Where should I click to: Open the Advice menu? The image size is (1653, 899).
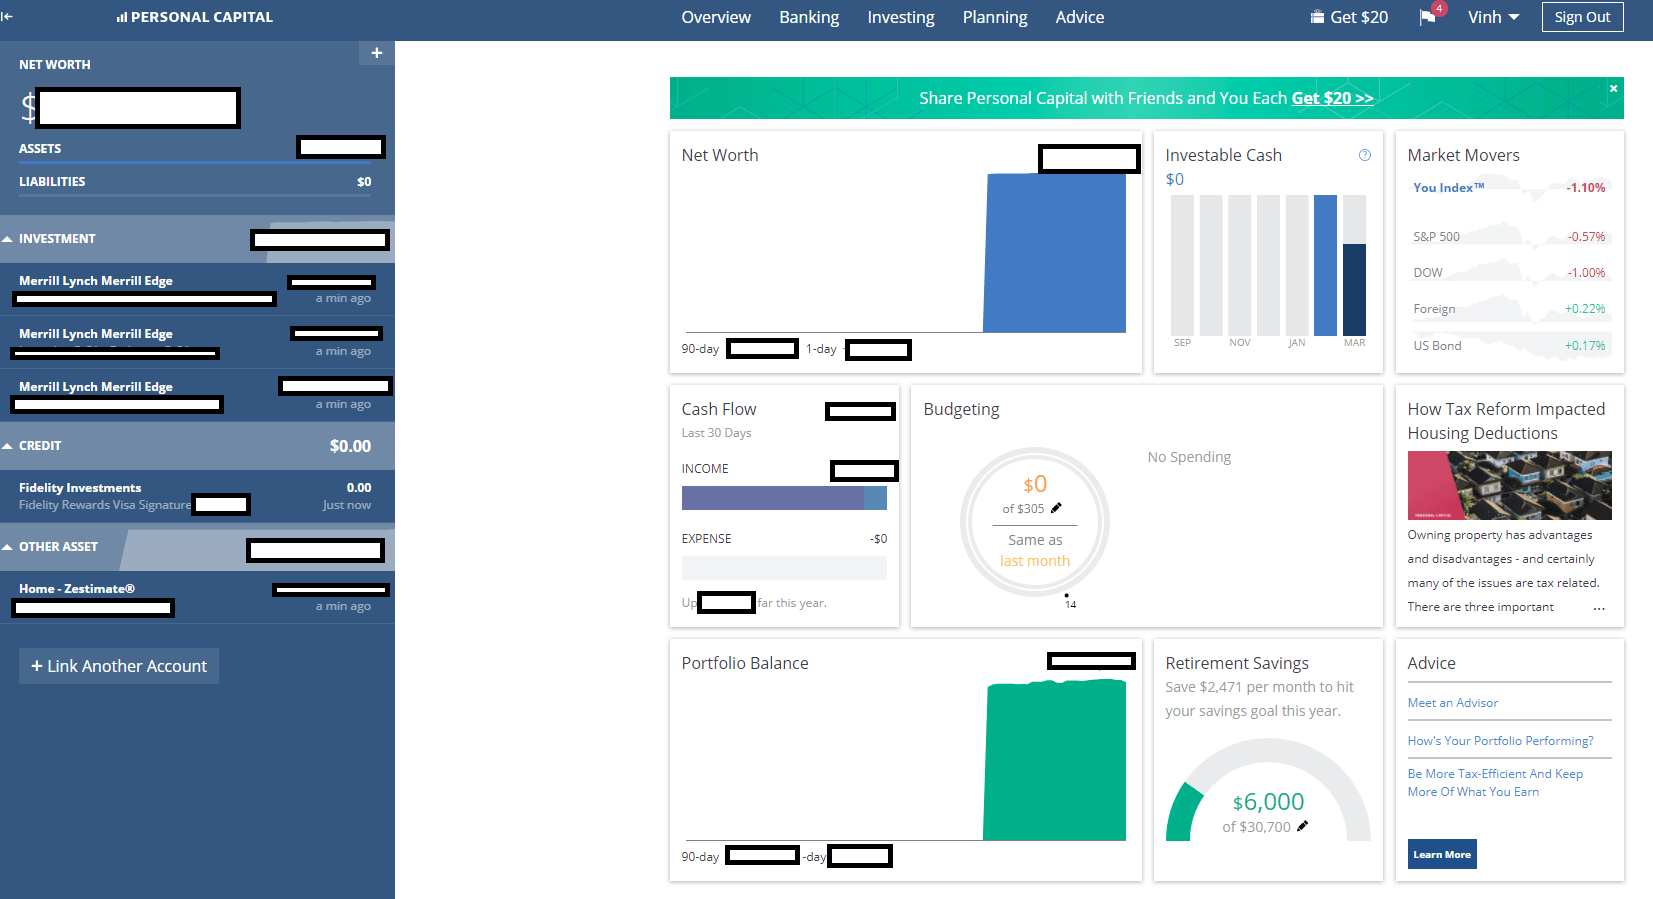pos(1080,17)
